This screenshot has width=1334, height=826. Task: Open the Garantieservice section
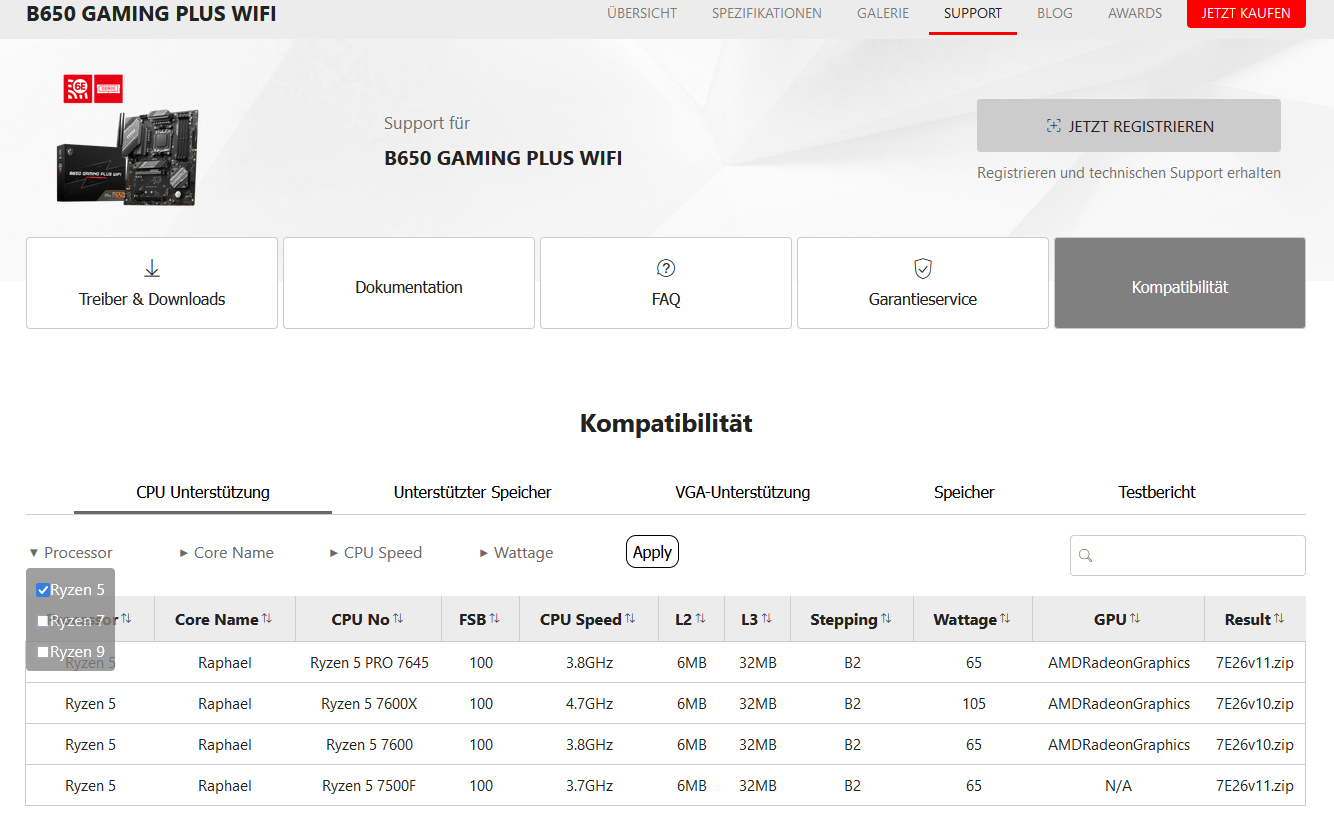923,283
